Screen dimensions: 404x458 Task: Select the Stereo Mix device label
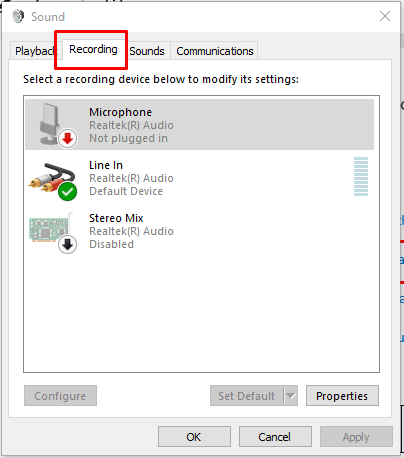click(116, 218)
